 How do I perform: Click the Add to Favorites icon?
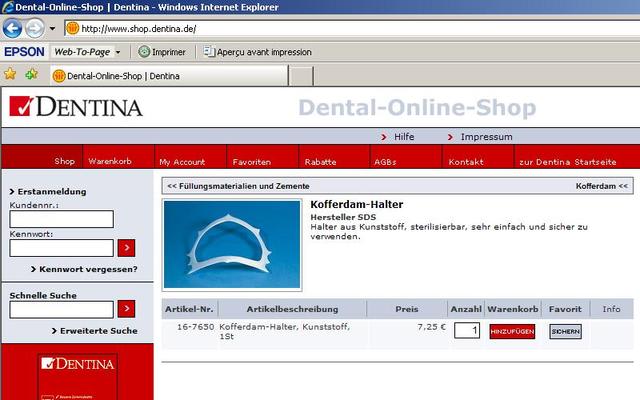pos(31,74)
